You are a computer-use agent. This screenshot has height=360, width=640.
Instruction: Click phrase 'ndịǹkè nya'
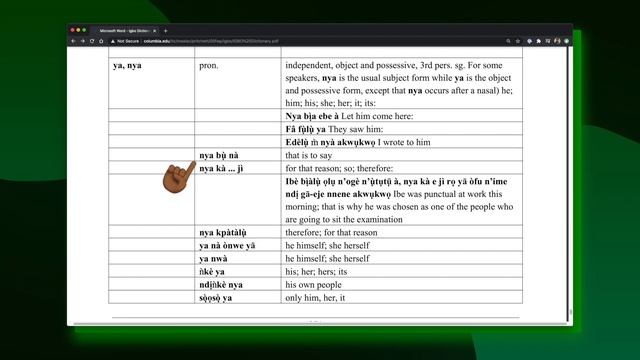221,284
